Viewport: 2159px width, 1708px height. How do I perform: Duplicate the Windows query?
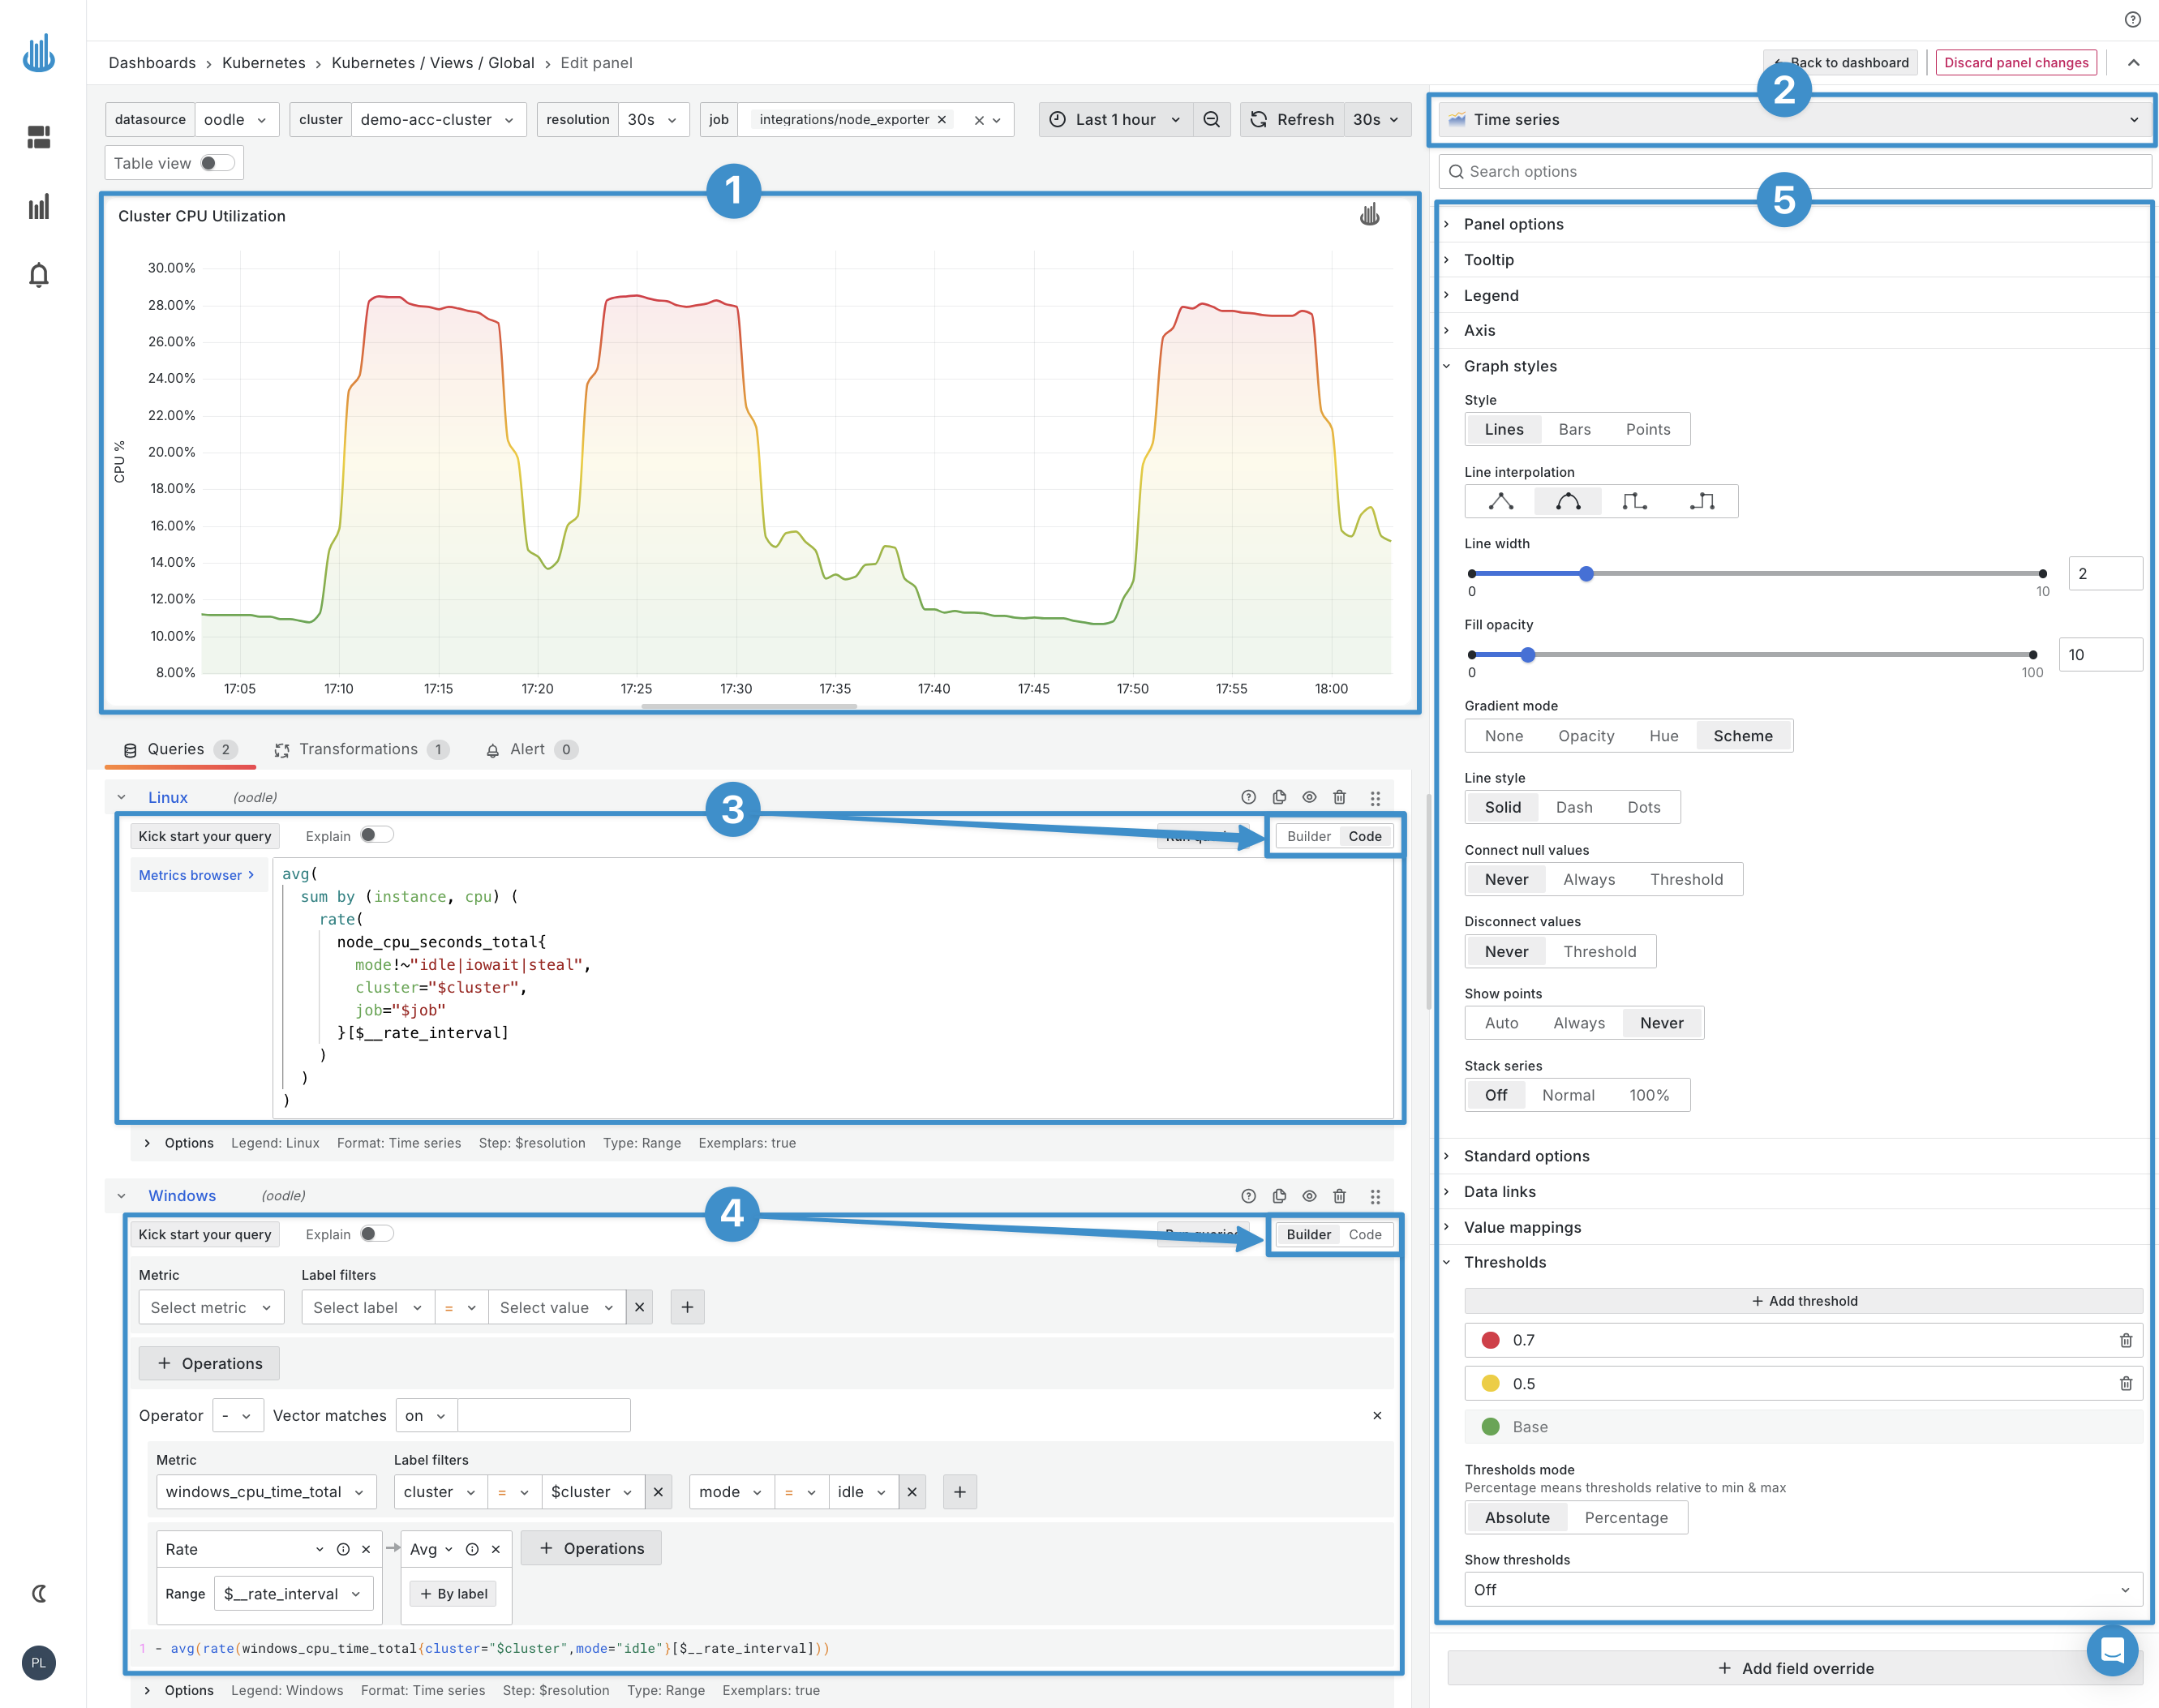pos(1279,1196)
